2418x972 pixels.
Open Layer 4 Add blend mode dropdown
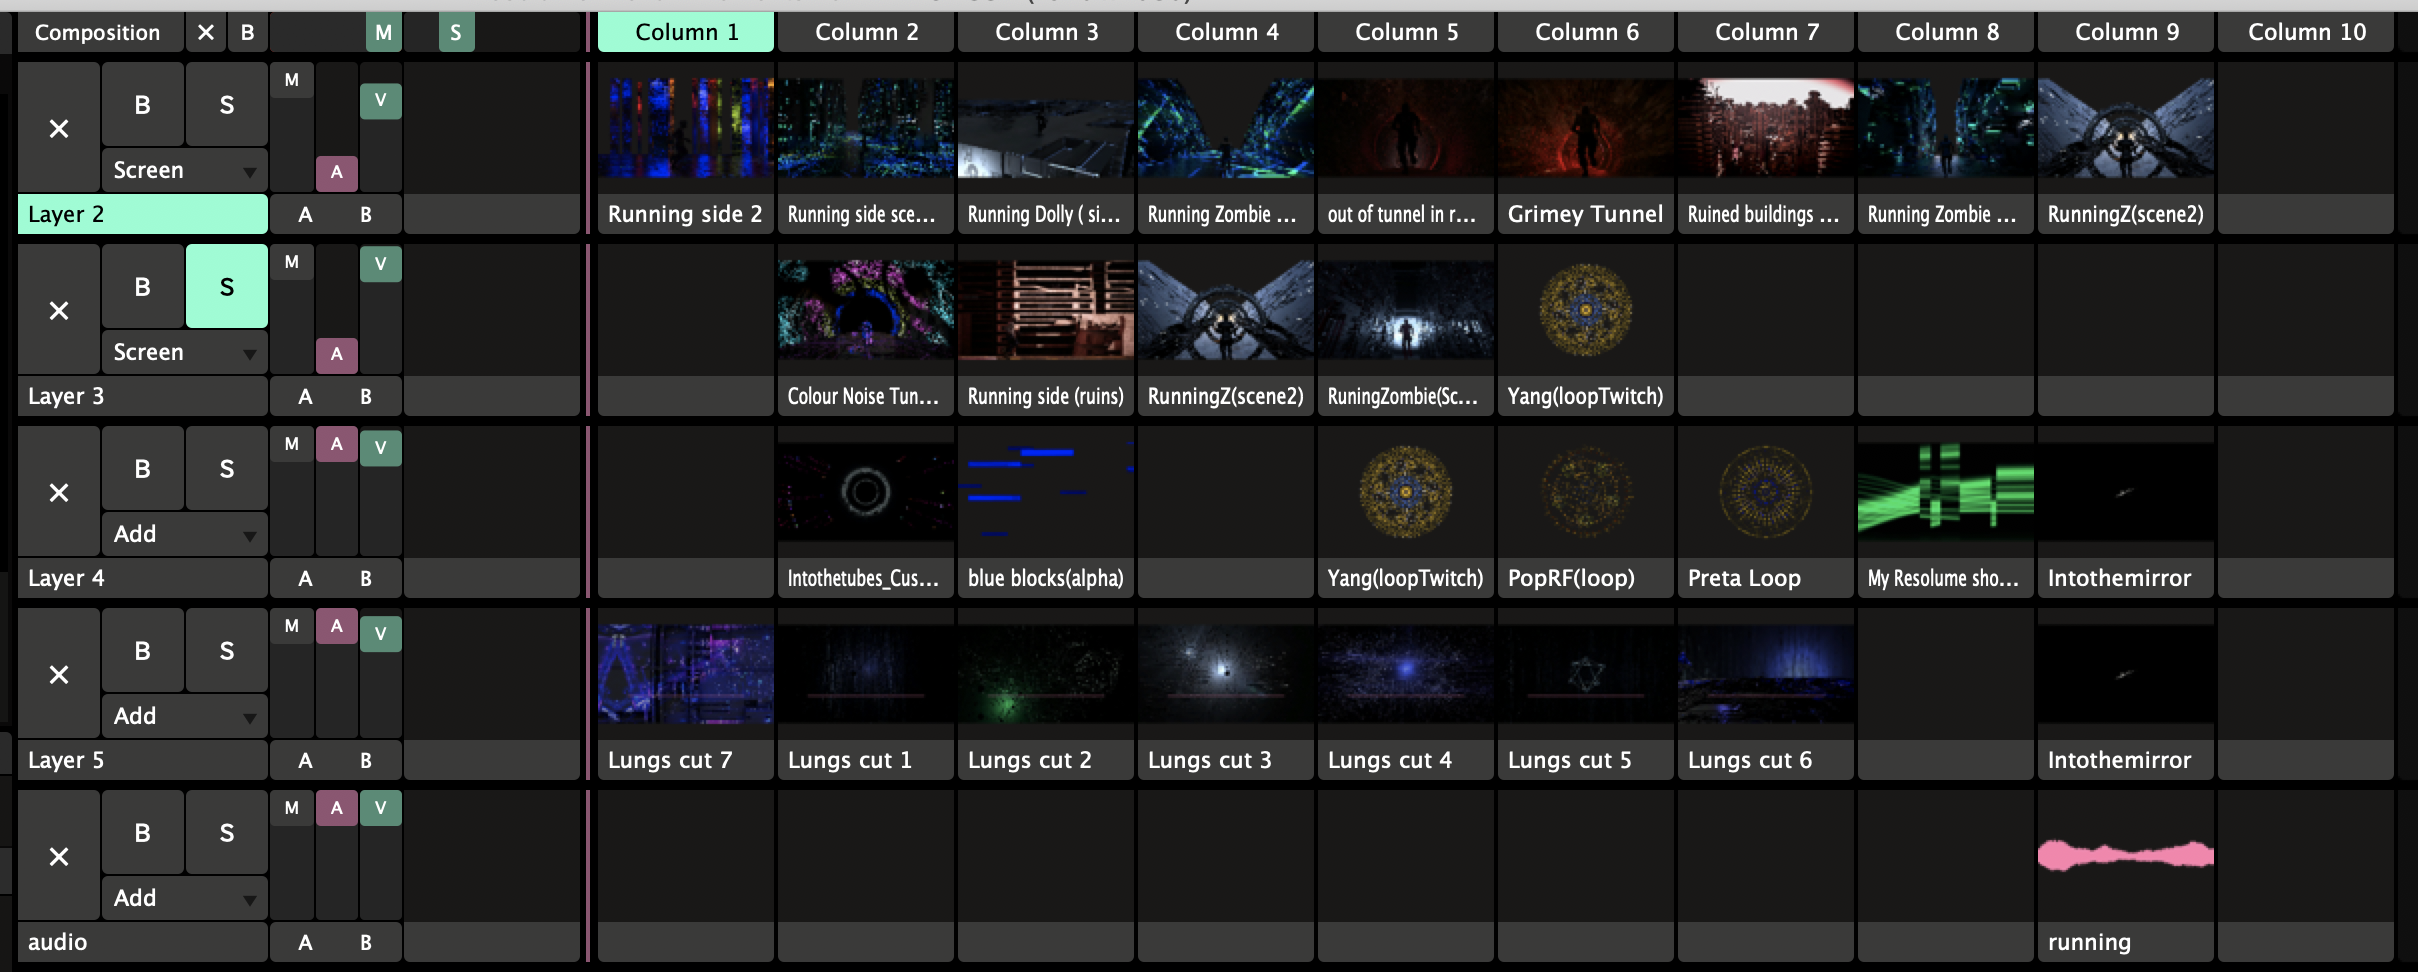[184, 535]
